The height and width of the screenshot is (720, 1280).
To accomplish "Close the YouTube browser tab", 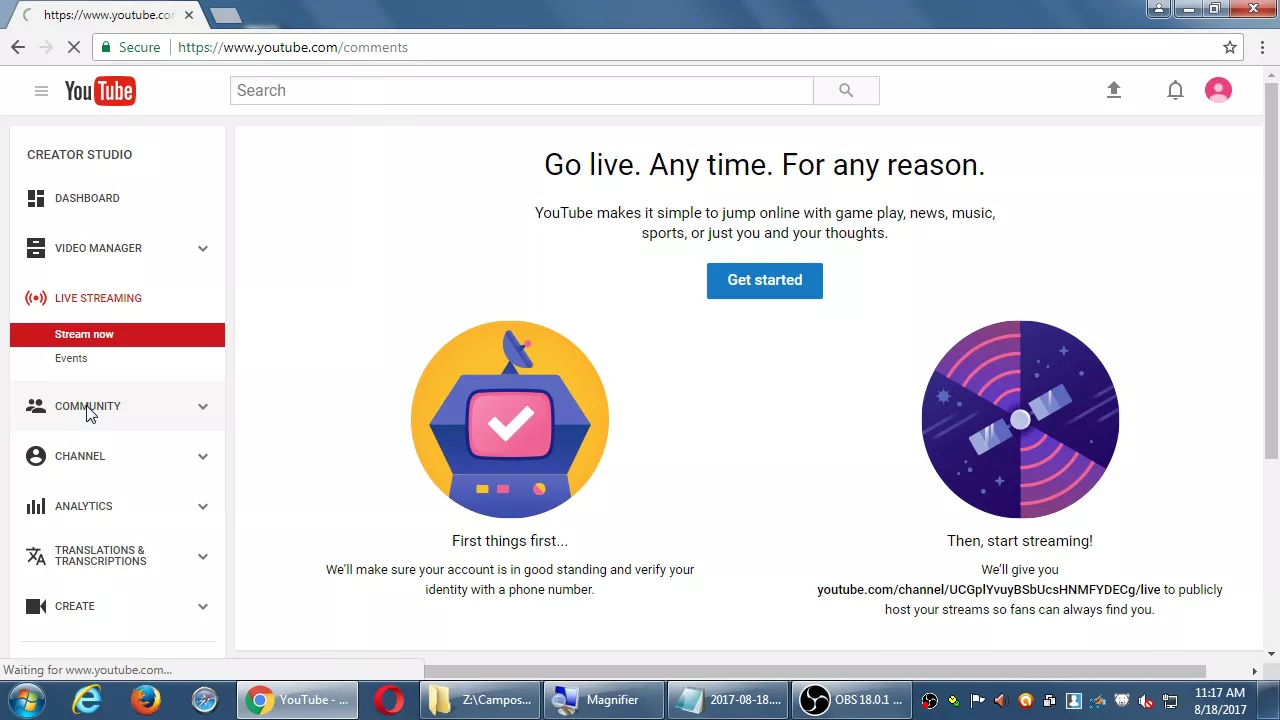I will pyautogui.click(x=188, y=15).
